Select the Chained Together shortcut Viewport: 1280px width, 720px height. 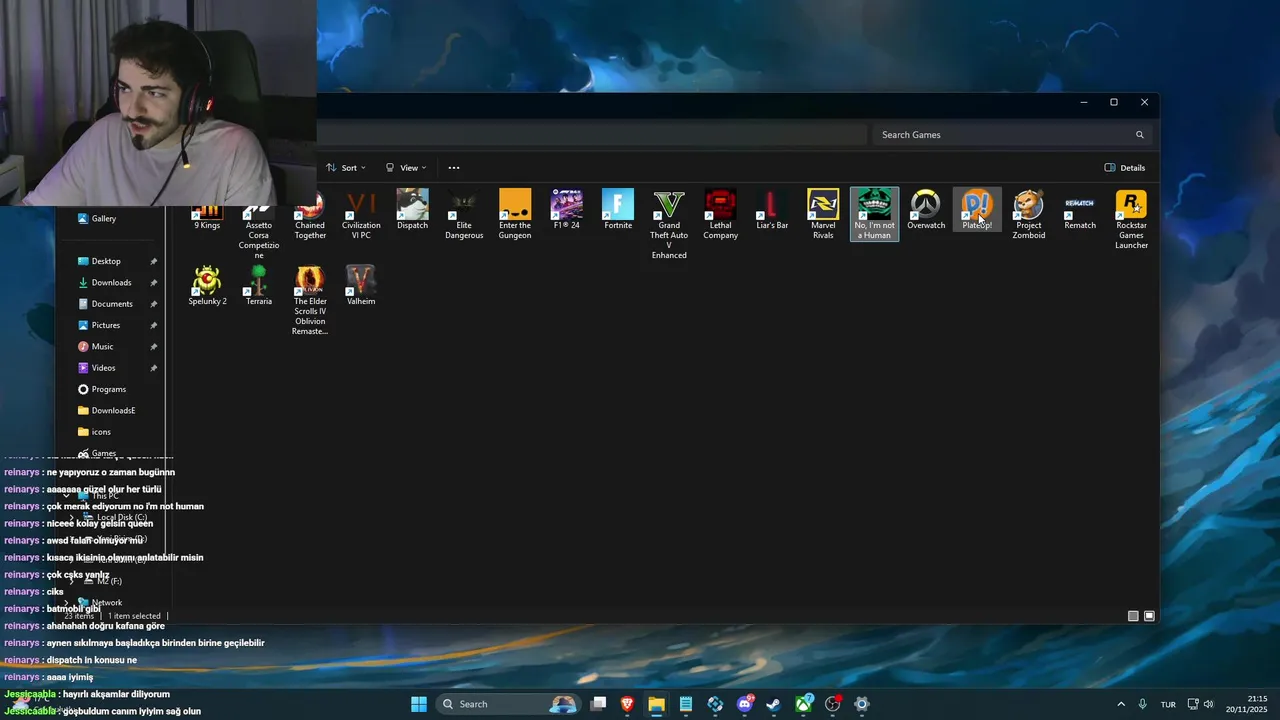tap(310, 215)
